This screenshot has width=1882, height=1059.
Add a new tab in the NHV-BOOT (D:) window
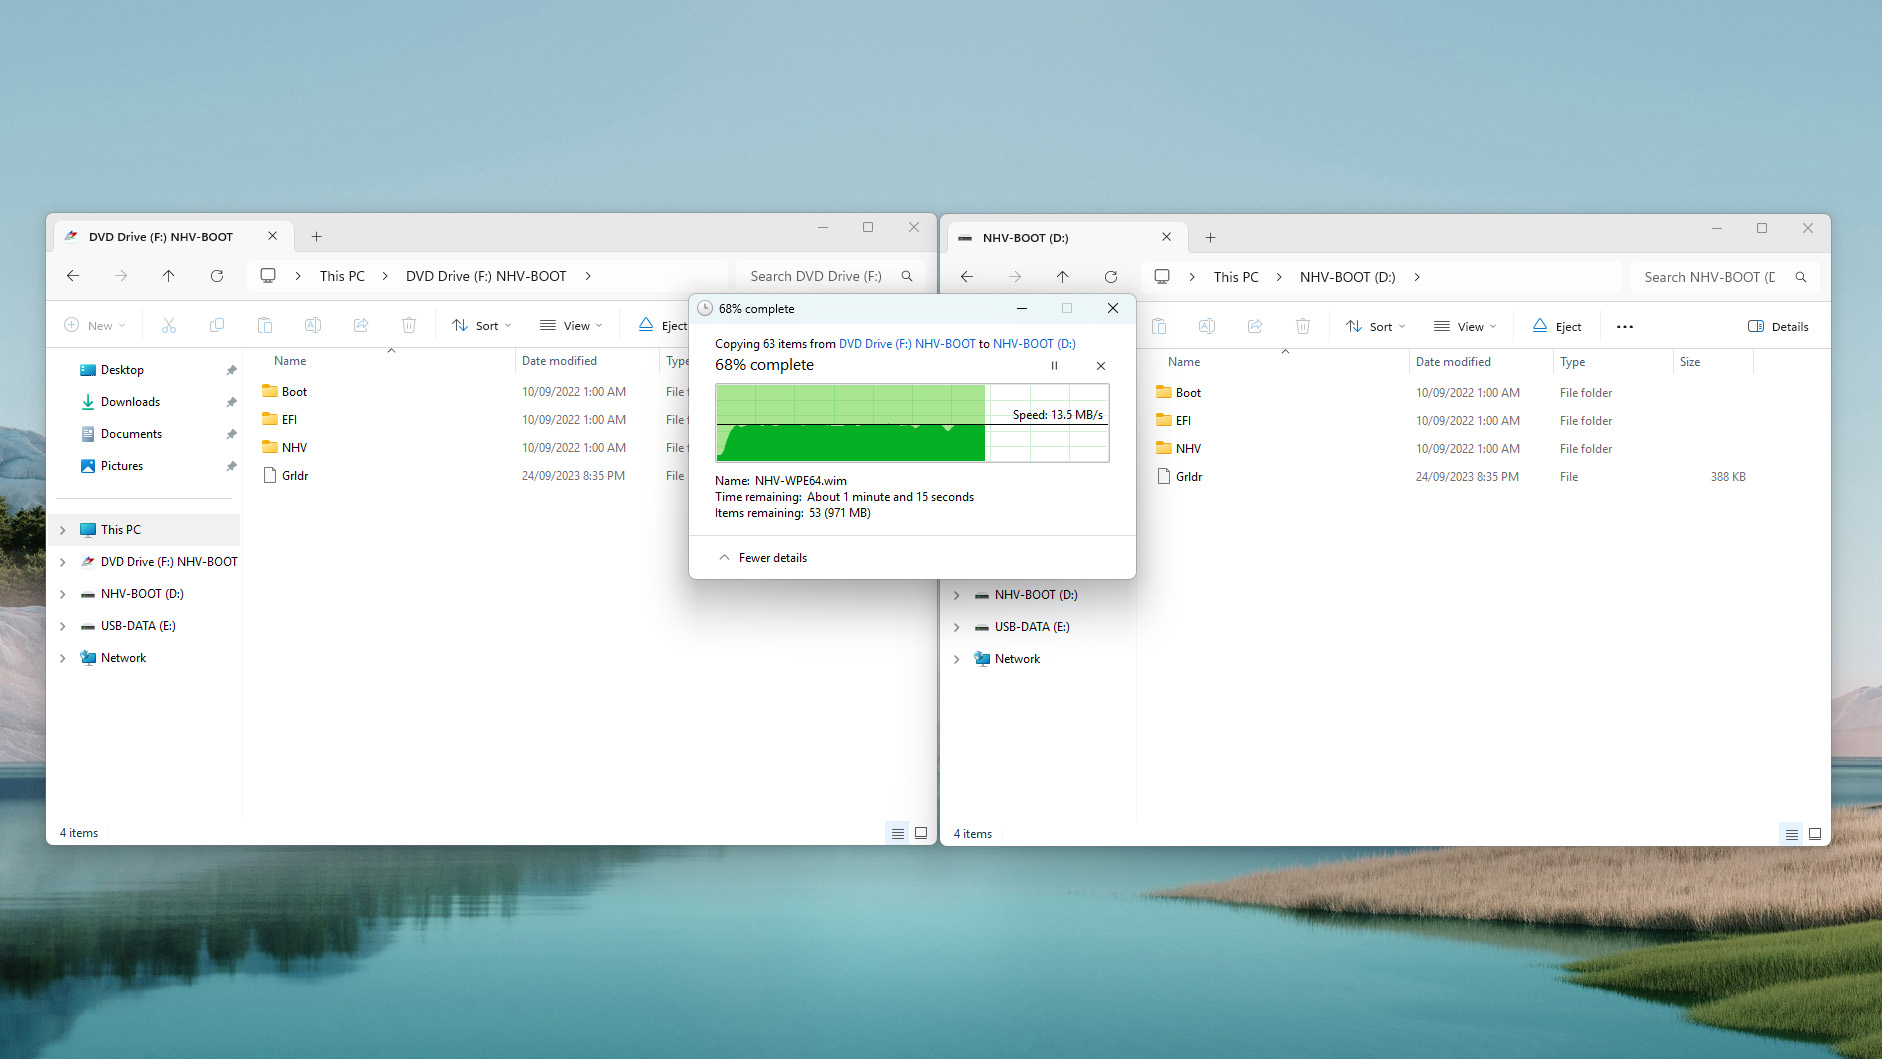point(1210,238)
